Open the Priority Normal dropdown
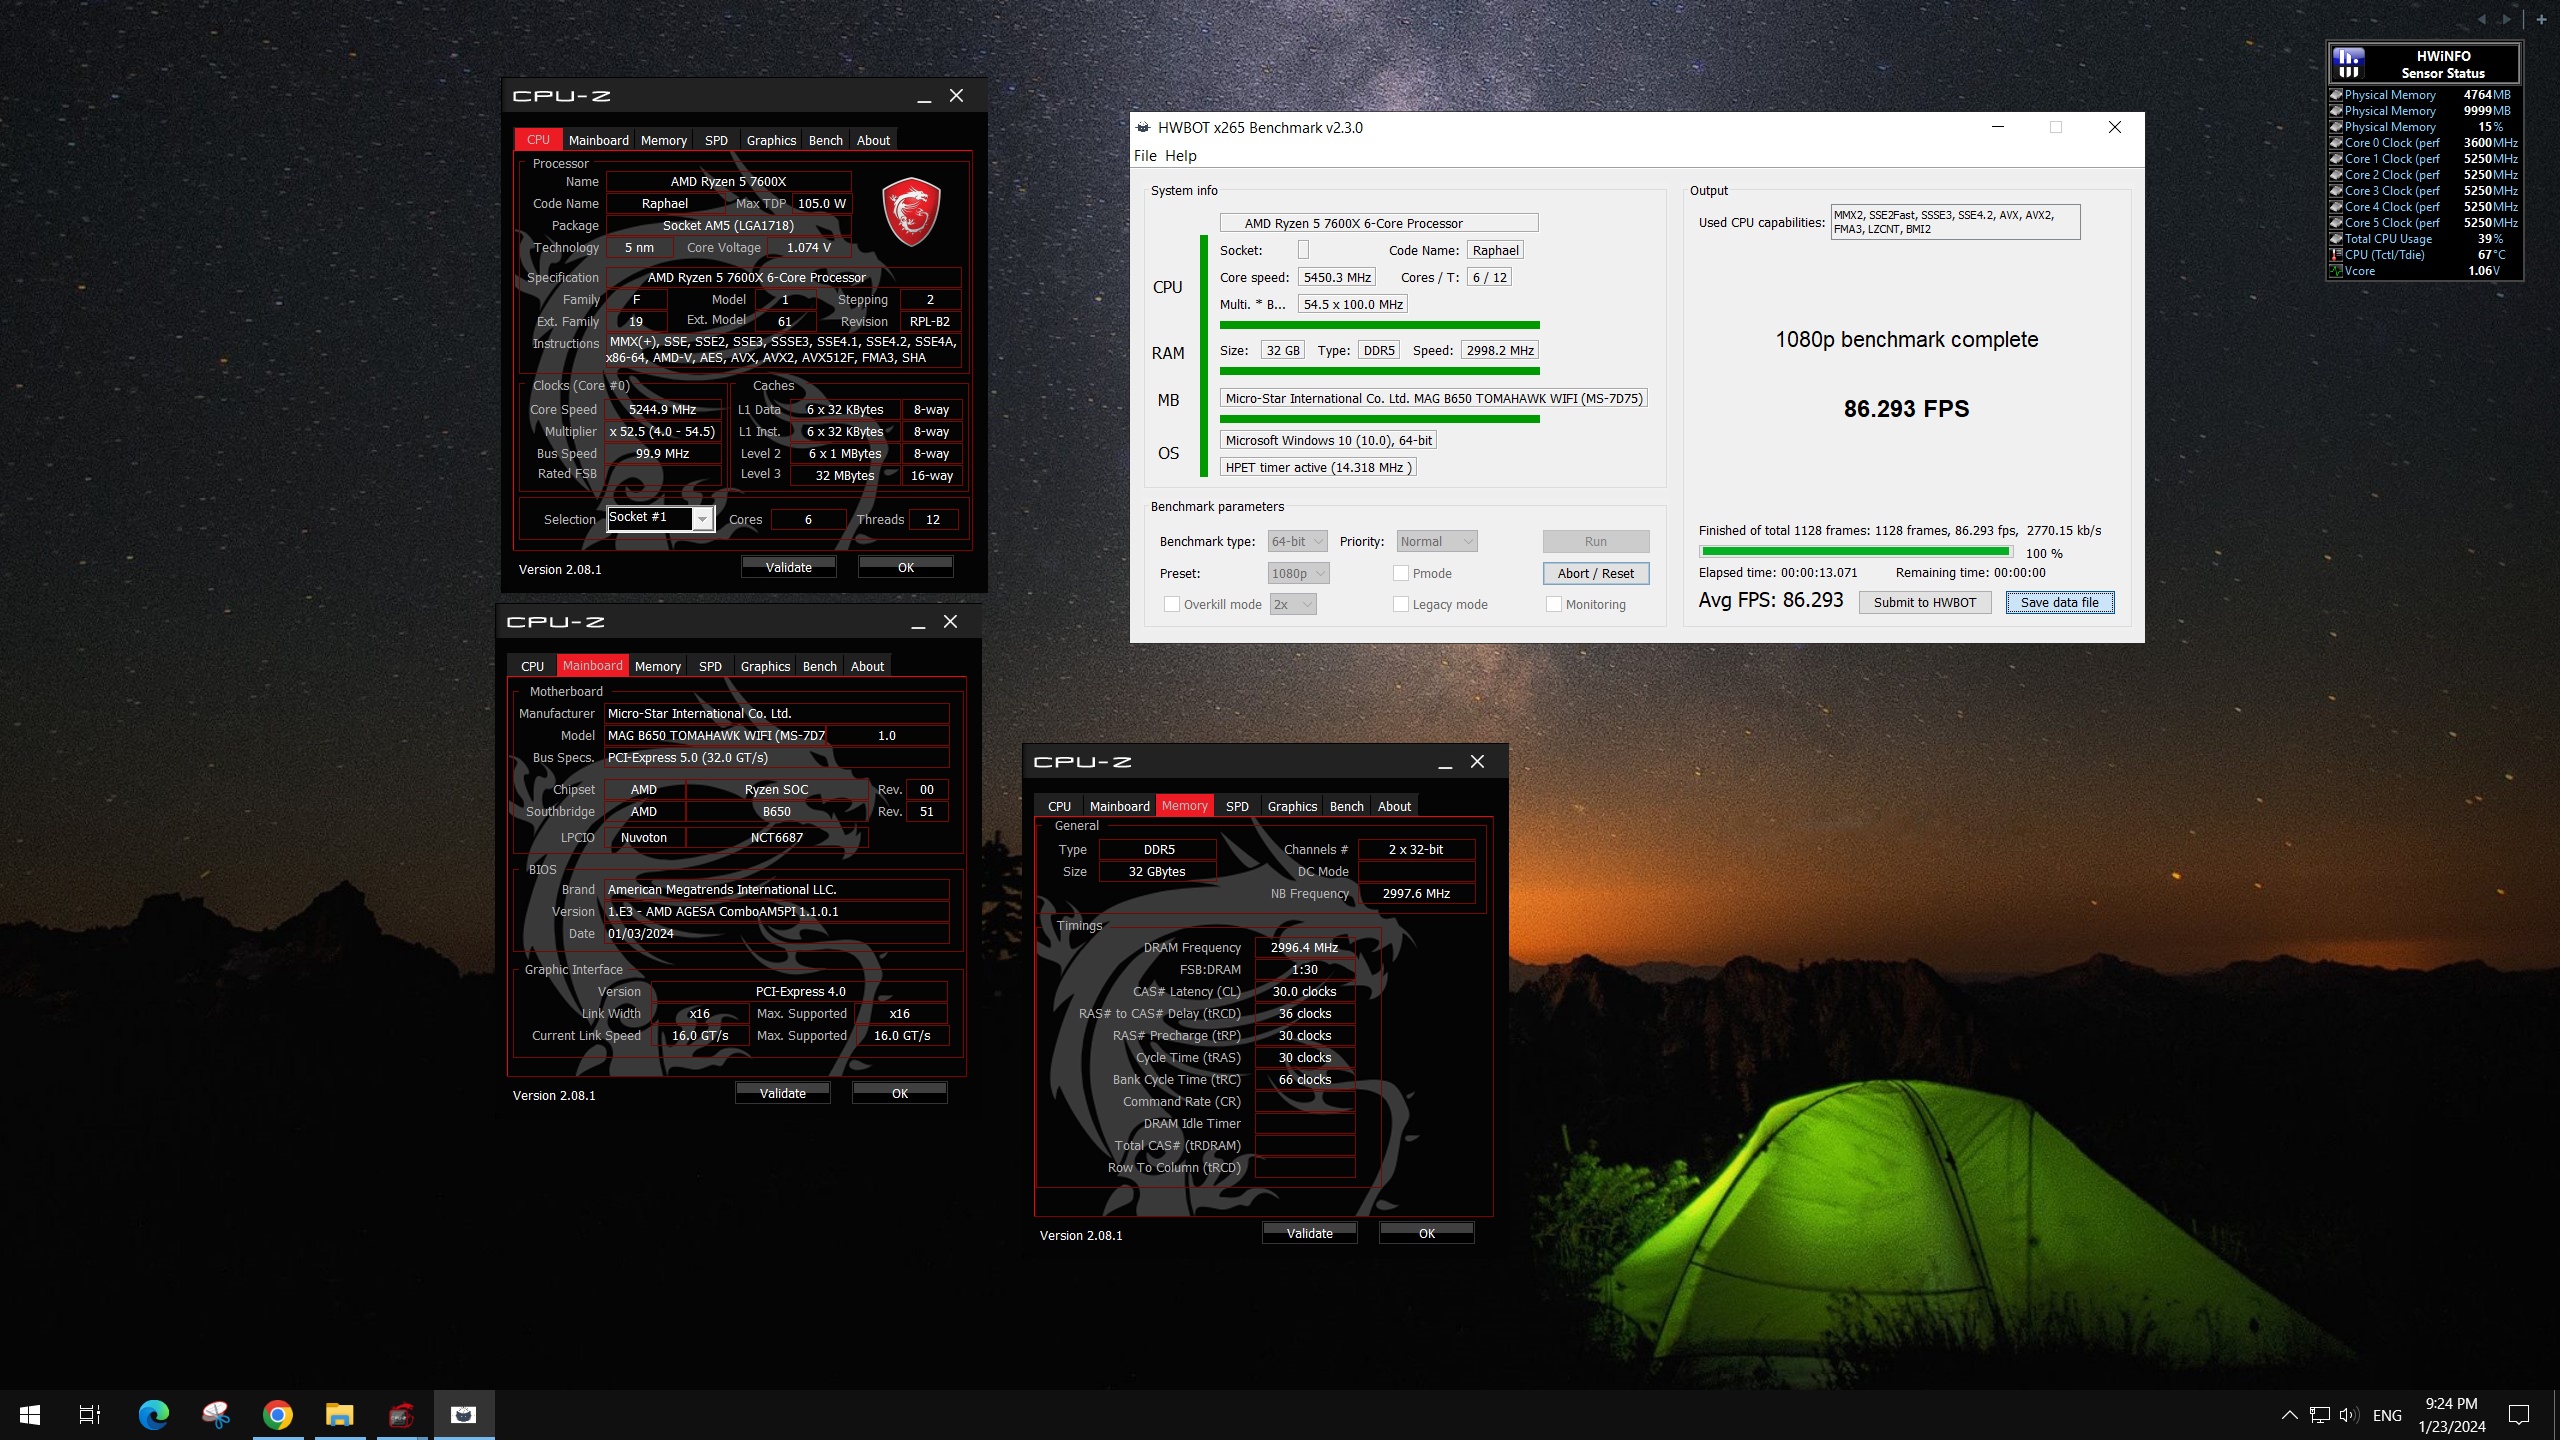Viewport: 2560px width, 1440px height. [1436, 541]
